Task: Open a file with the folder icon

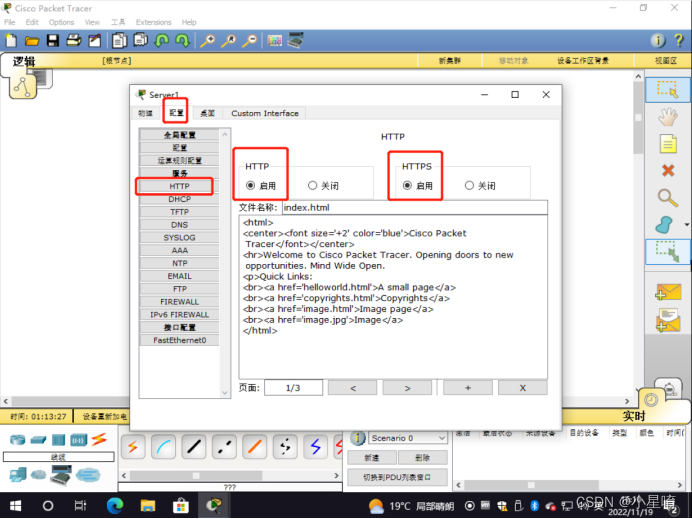Action: point(32,41)
